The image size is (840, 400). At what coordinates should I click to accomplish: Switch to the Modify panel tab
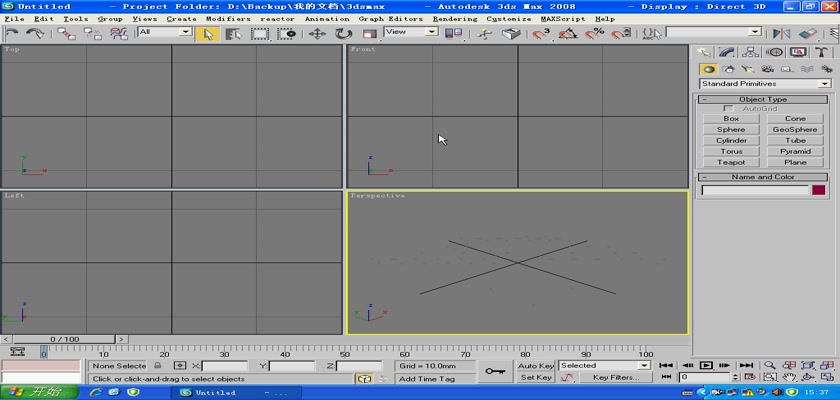[x=727, y=52]
